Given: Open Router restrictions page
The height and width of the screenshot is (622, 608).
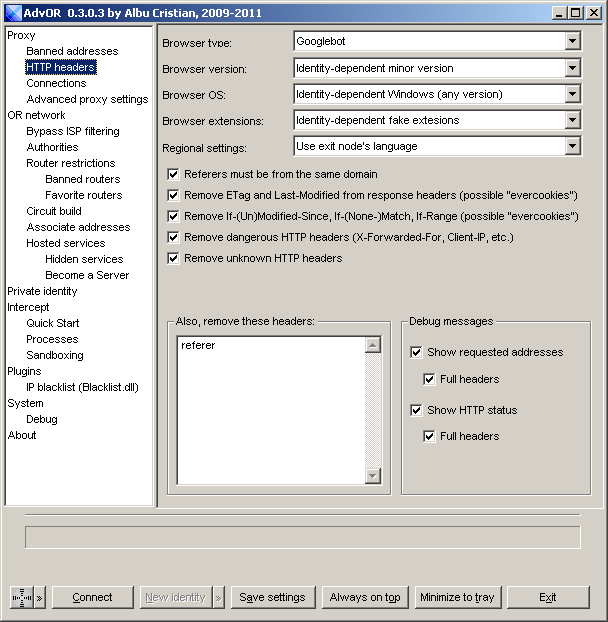Looking at the screenshot, I should (x=71, y=163).
